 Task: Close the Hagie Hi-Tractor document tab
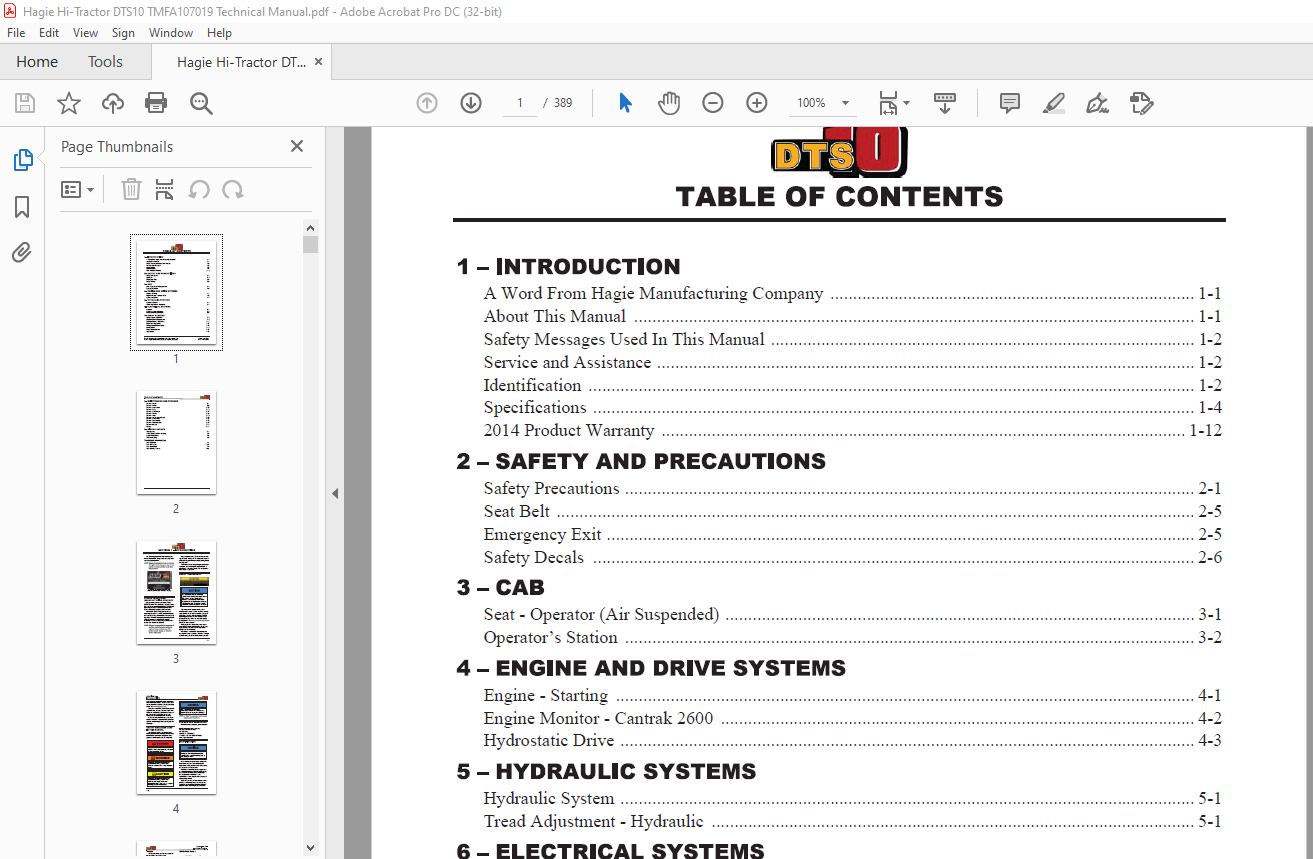318,62
